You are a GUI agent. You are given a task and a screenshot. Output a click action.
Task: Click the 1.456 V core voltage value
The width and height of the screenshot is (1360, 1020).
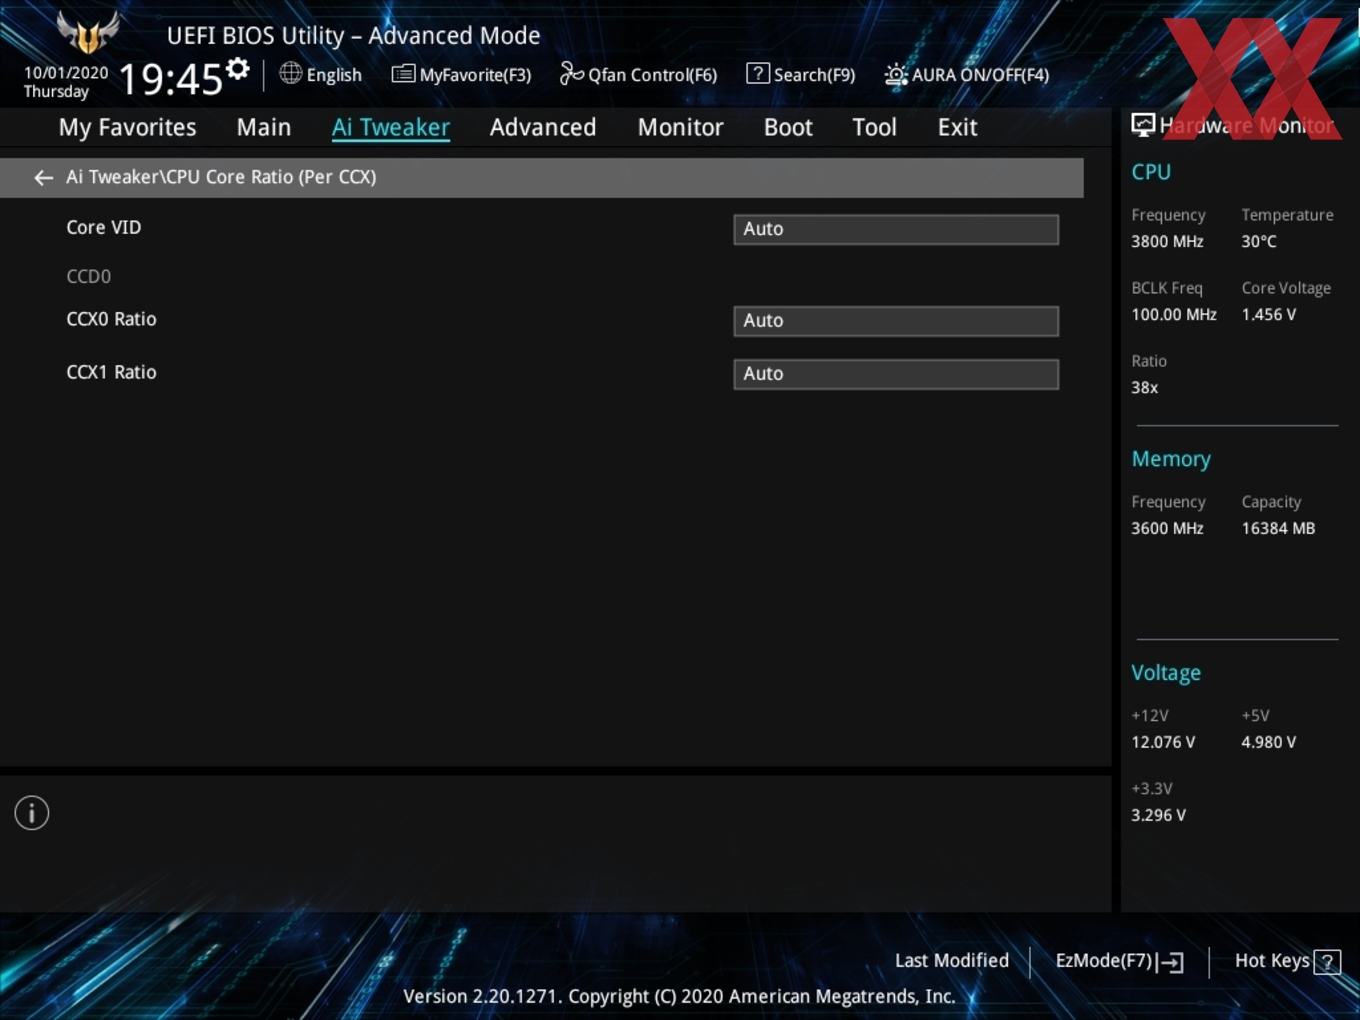tap(1269, 314)
